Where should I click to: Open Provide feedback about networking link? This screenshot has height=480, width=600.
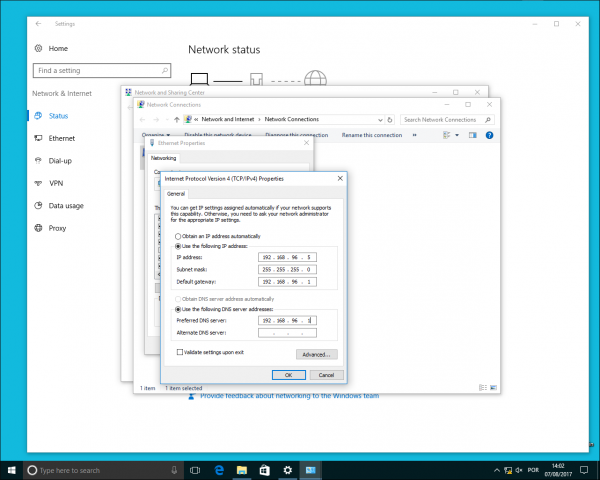290,396
